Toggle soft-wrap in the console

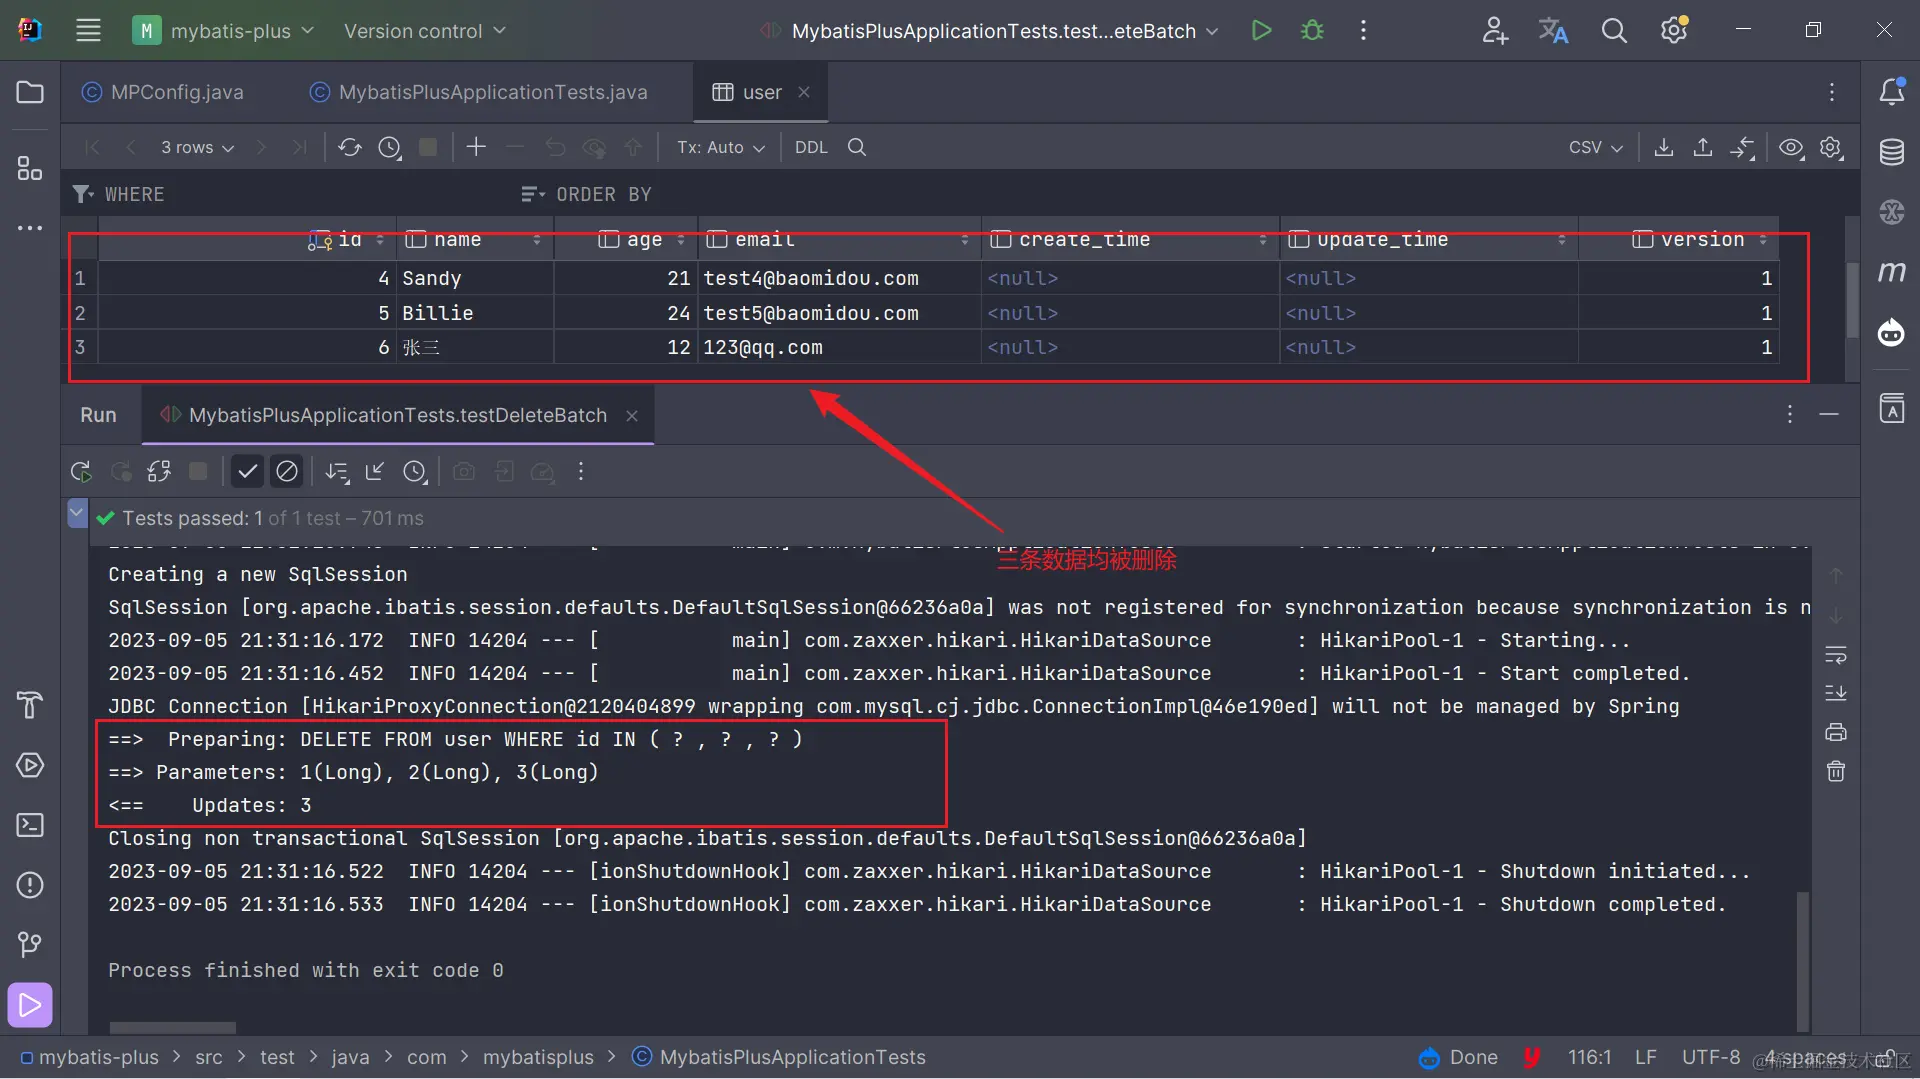1836,655
